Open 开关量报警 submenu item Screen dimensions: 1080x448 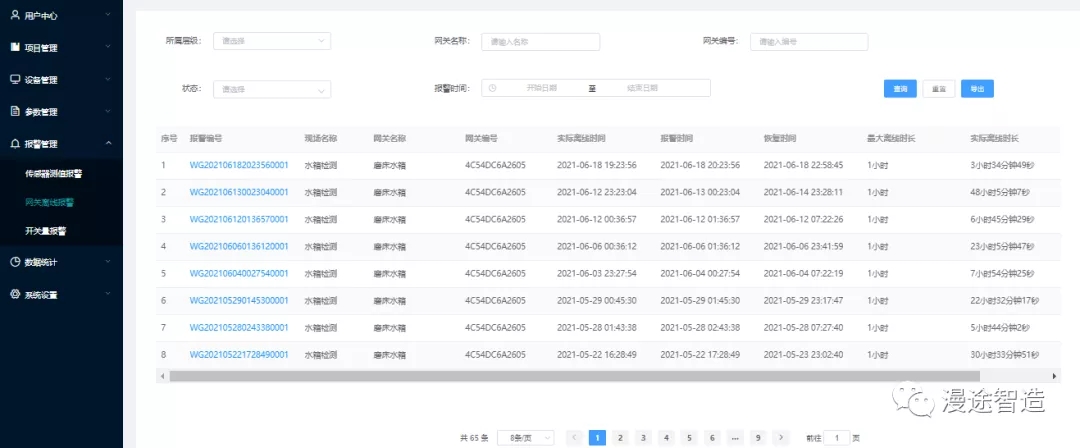[46, 230]
